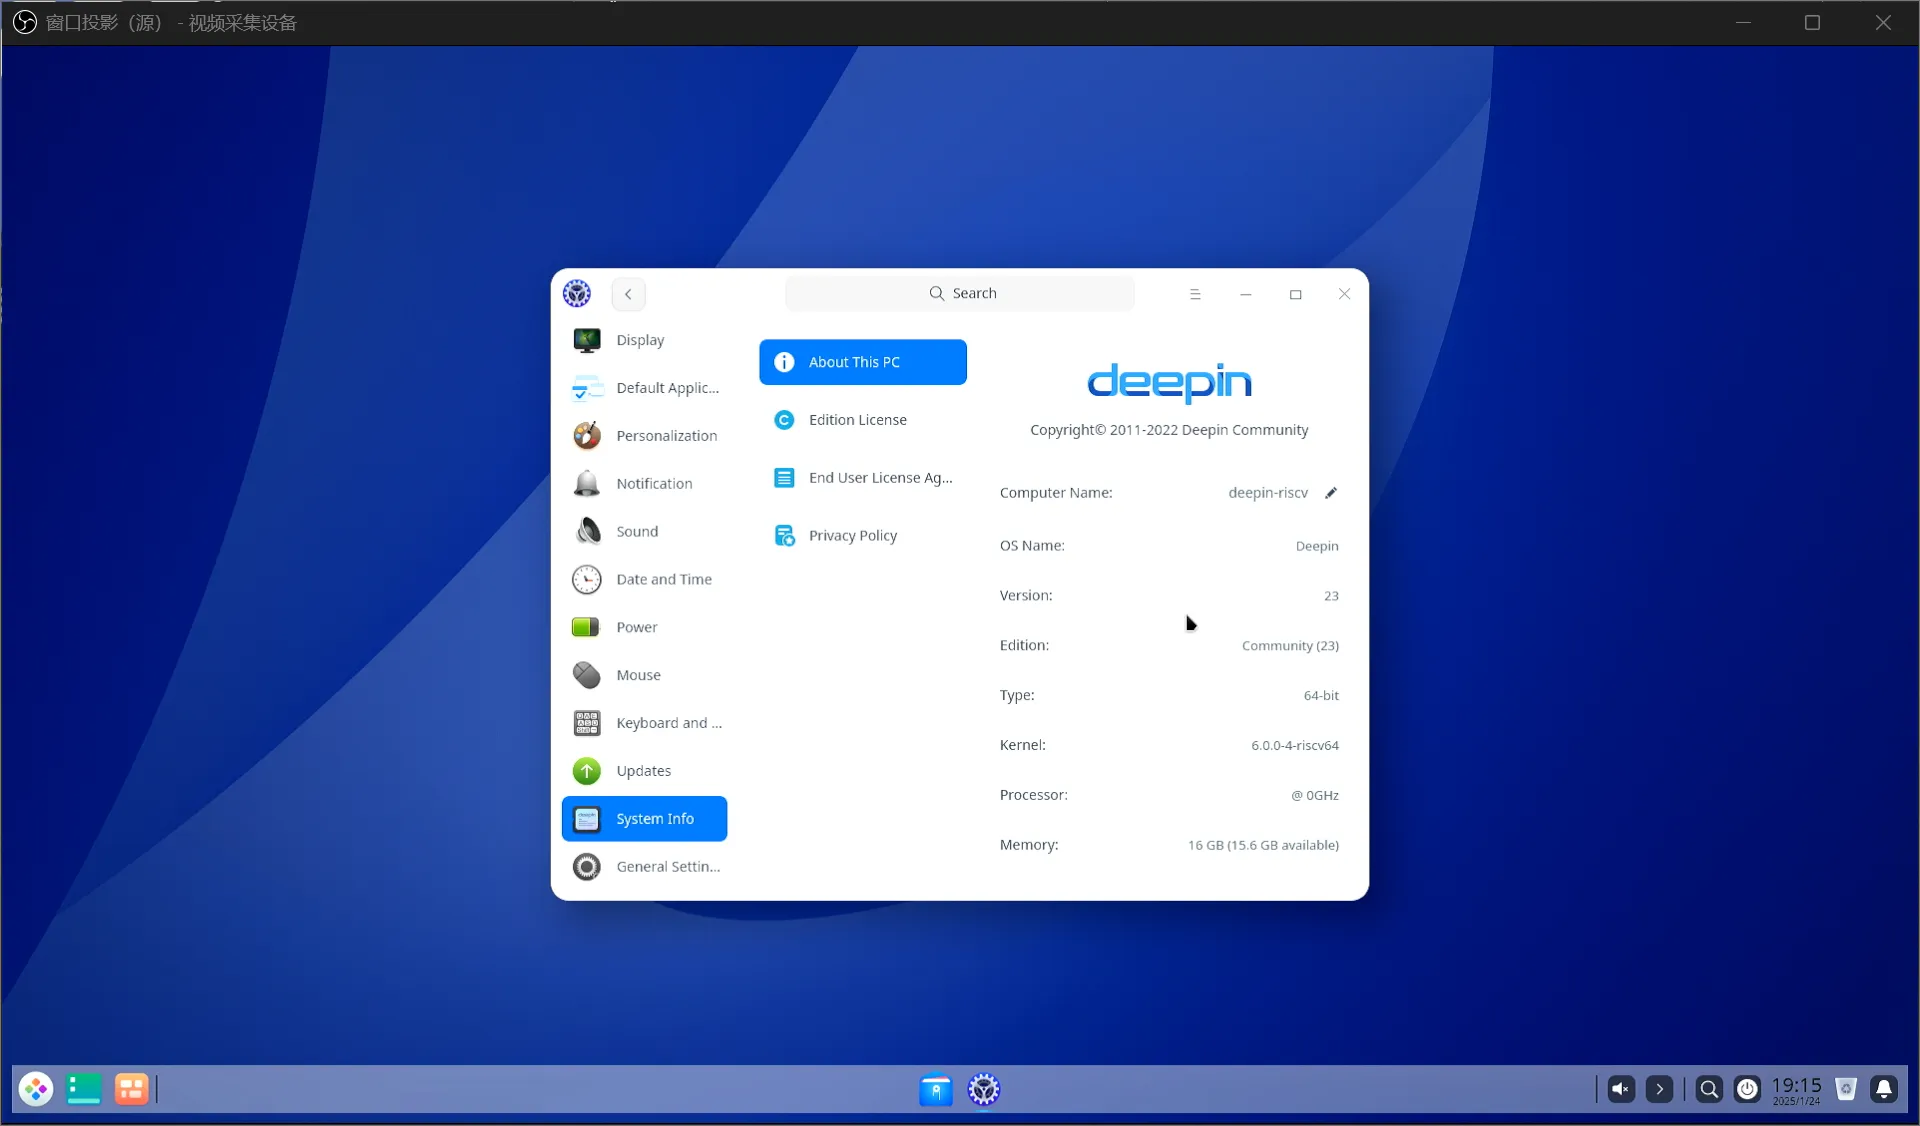The image size is (1920, 1126).
Task: Click the Search field
Action: (x=960, y=294)
